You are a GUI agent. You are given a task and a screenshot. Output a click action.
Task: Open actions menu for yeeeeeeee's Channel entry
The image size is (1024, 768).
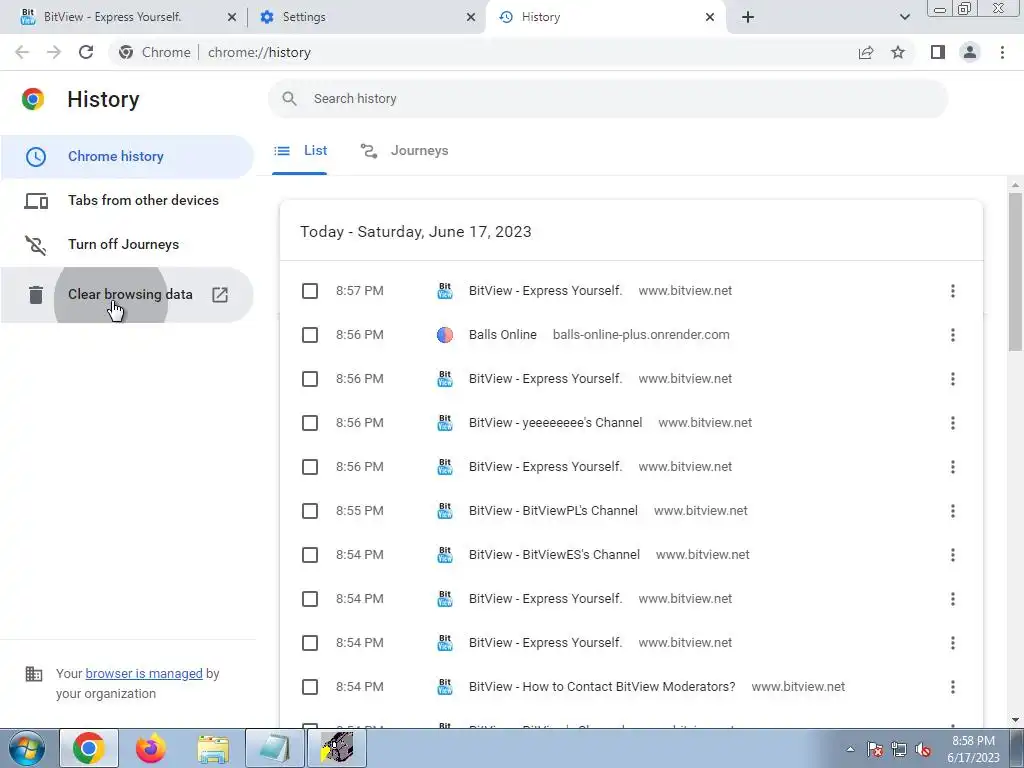click(953, 423)
